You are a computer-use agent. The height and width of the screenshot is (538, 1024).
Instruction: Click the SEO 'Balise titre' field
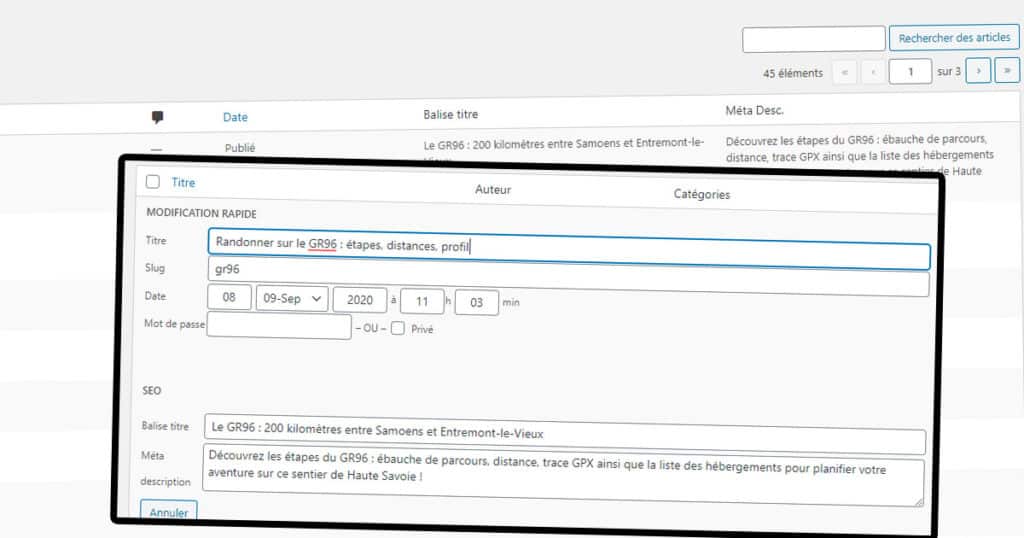565,434
